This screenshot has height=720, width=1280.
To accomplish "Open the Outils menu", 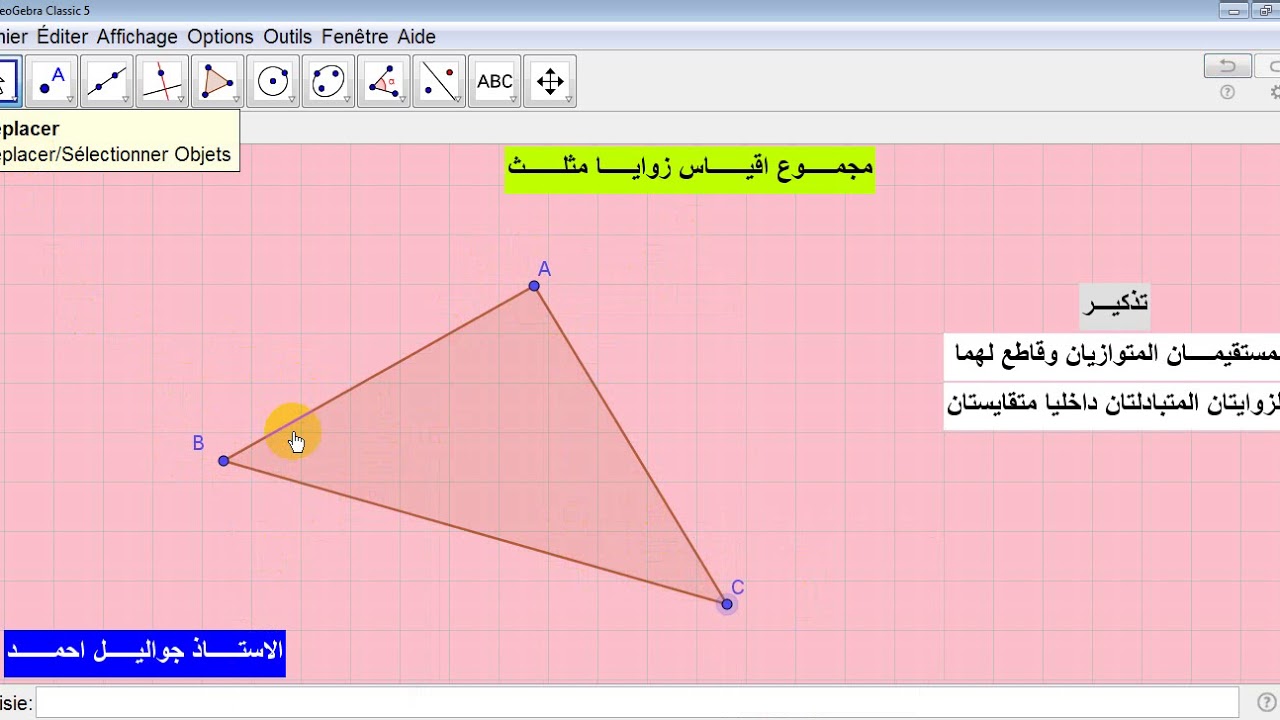I will coord(287,37).
